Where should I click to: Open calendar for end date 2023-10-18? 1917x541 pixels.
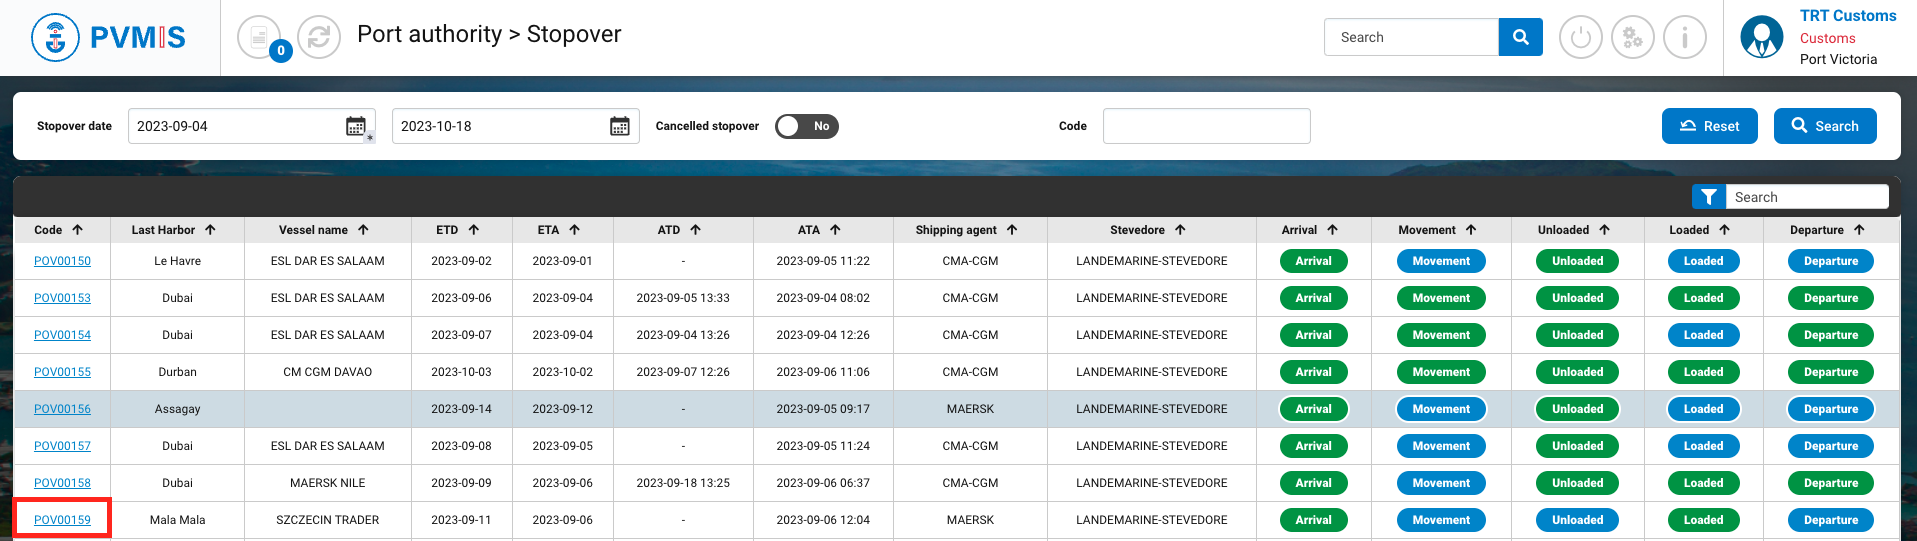(620, 126)
